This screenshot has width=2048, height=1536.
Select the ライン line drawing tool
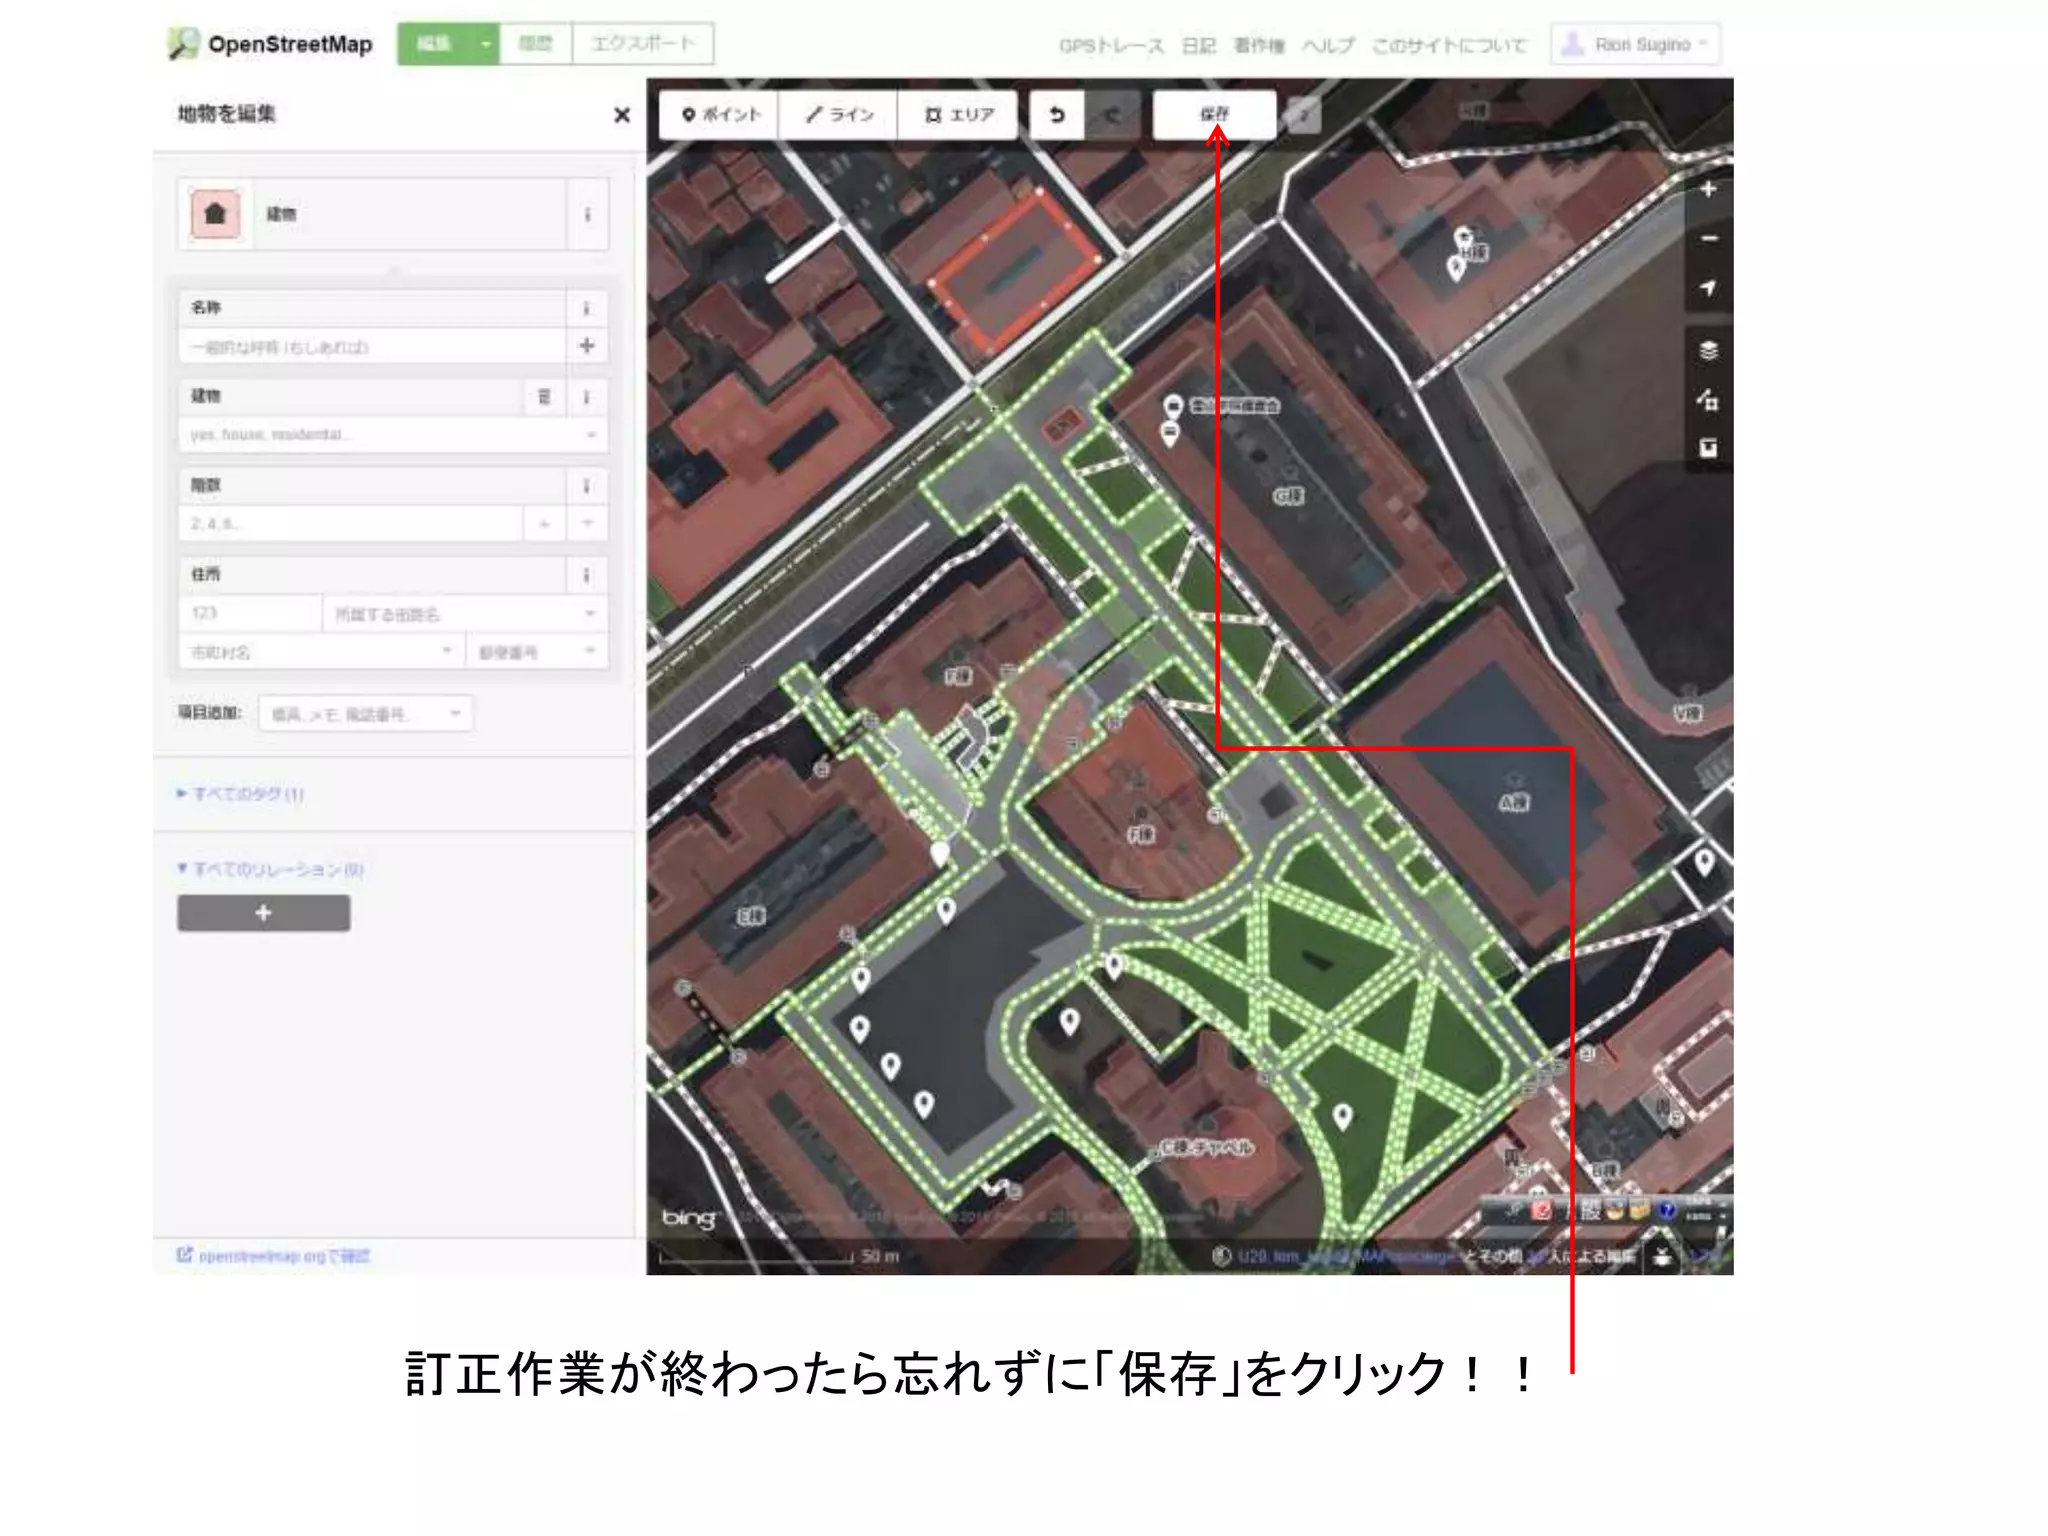(x=839, y=115)
